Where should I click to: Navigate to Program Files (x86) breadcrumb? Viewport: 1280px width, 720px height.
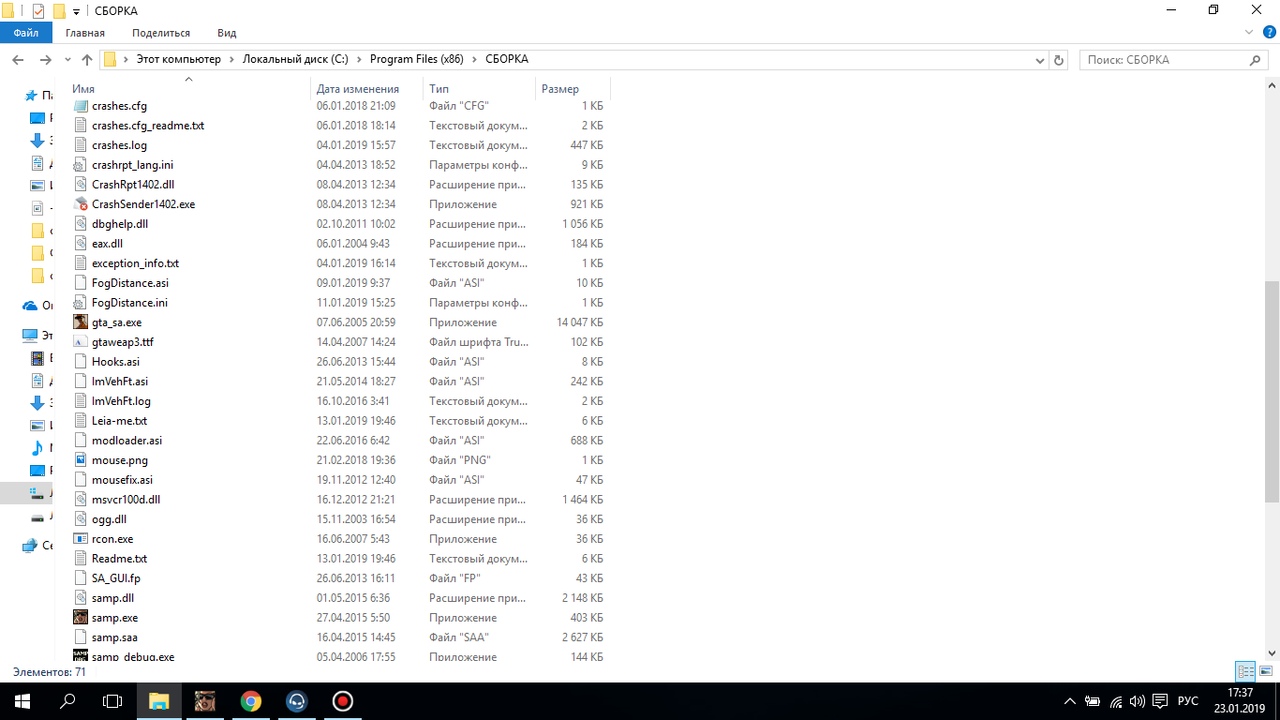tap(416, 60)
